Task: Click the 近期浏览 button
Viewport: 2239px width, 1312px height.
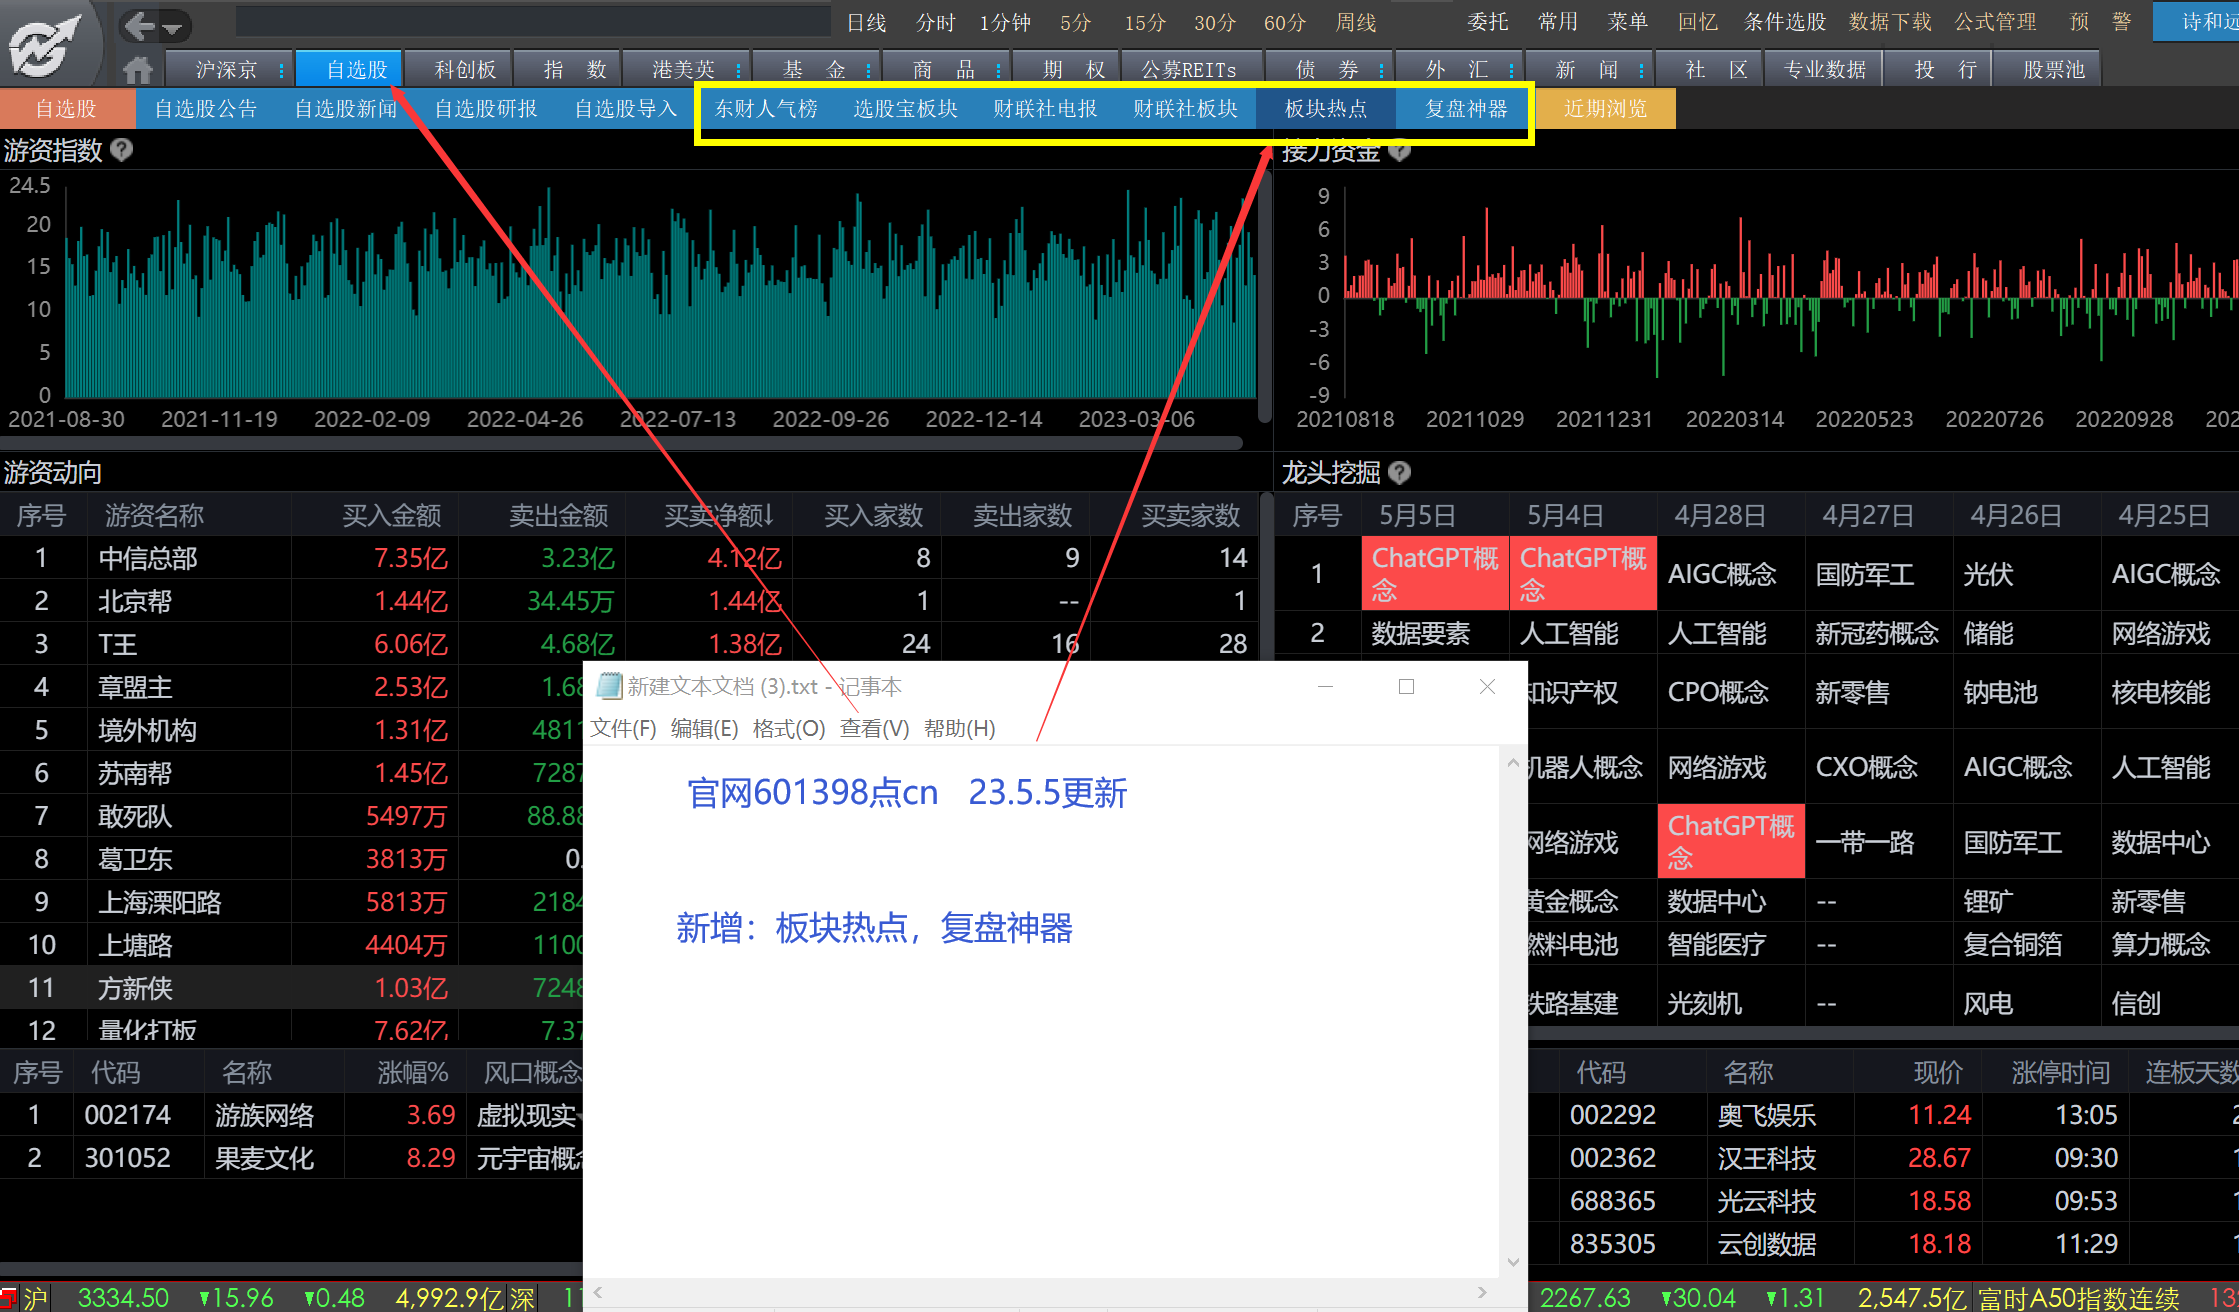Action: coord(1605,108)
